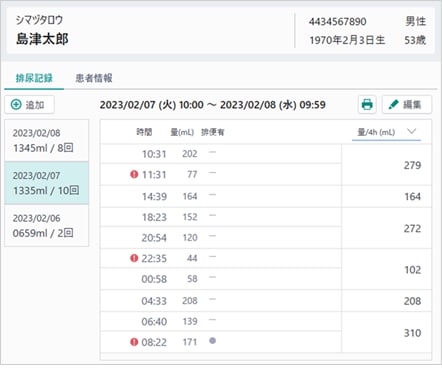Click the 4h total value 164 in right column

pyautogui.click(x=412, y=196)
